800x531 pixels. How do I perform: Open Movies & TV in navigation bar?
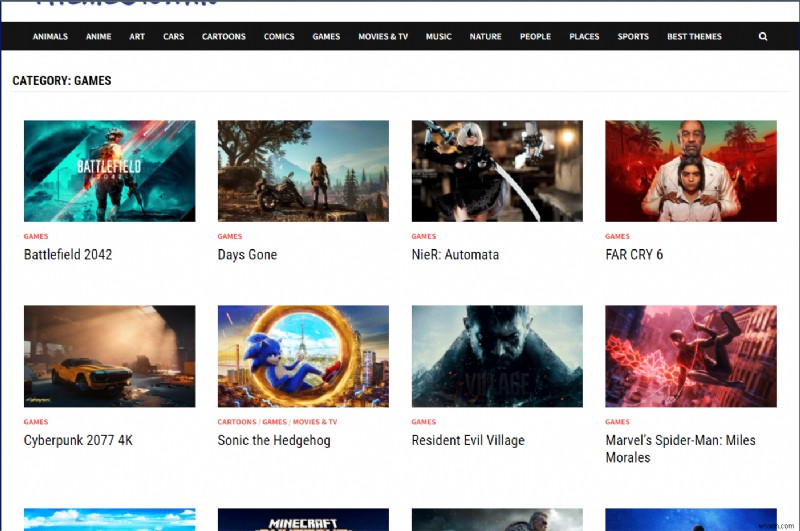(x=383, y=37)
